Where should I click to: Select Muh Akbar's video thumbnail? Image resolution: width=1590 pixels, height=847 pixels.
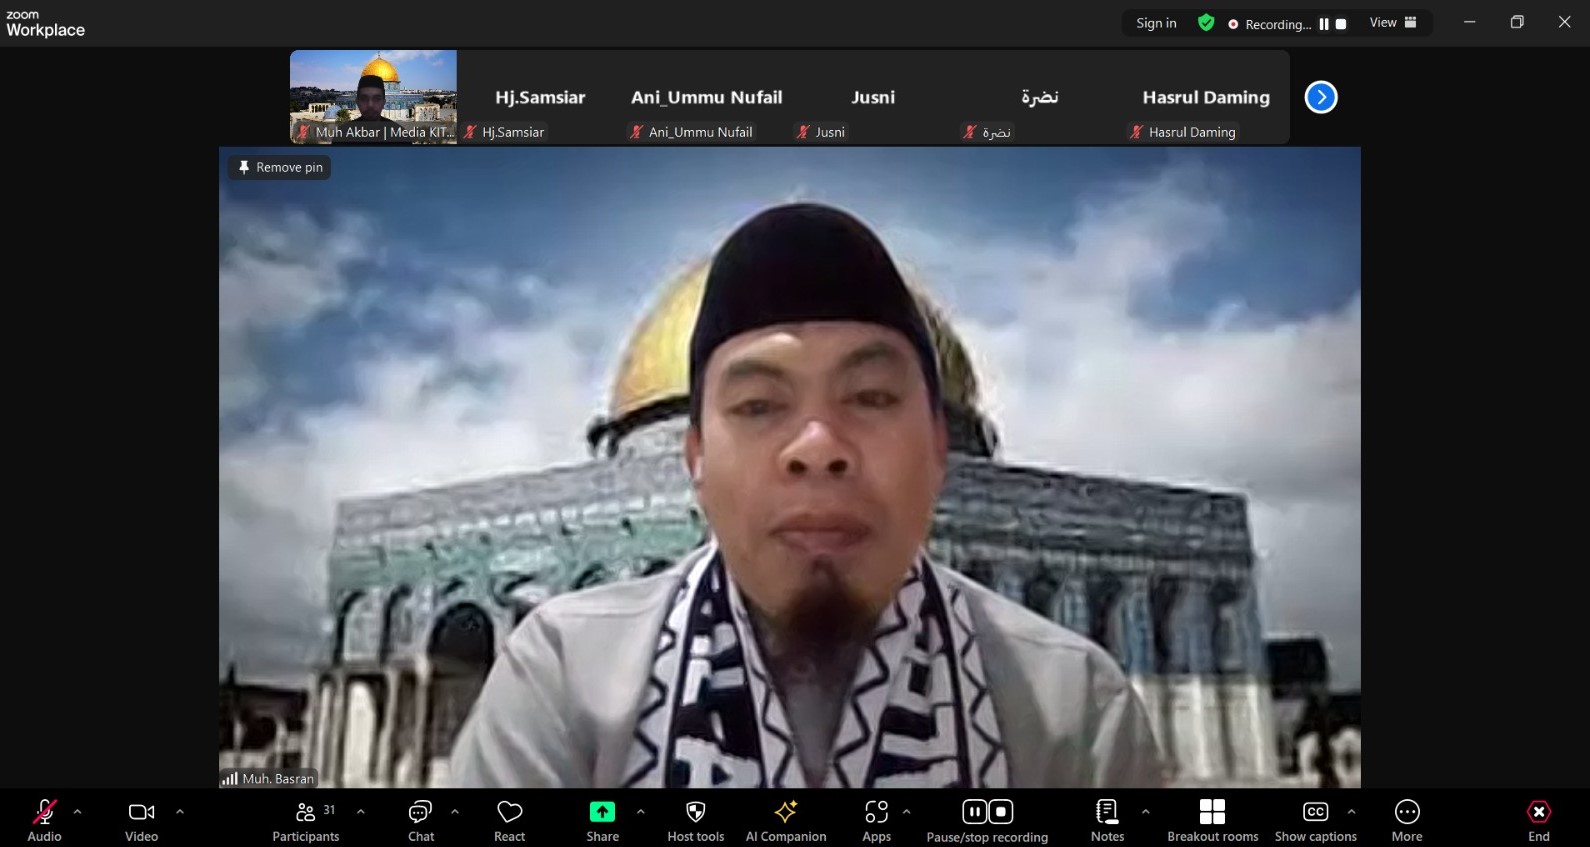[373, 97]
